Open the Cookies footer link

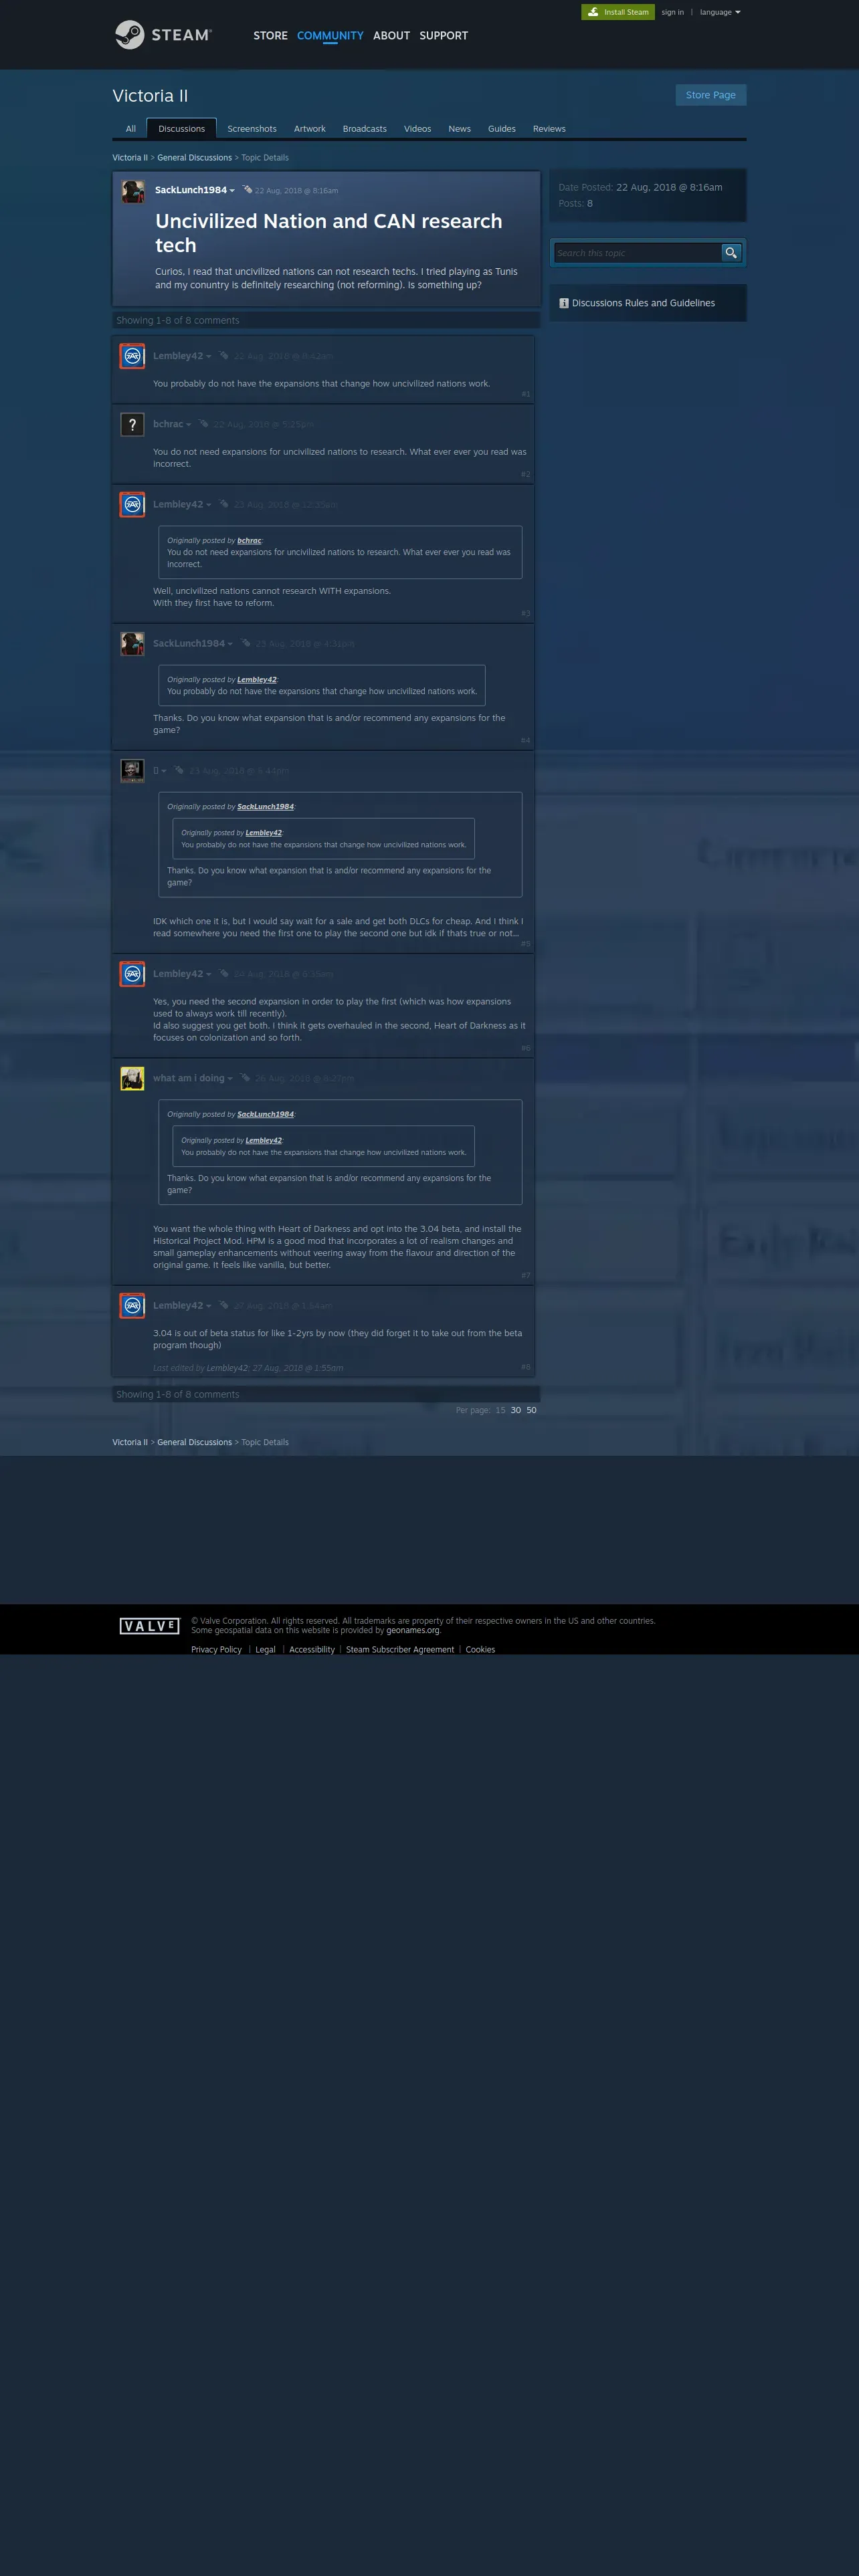click(480, 1650)
